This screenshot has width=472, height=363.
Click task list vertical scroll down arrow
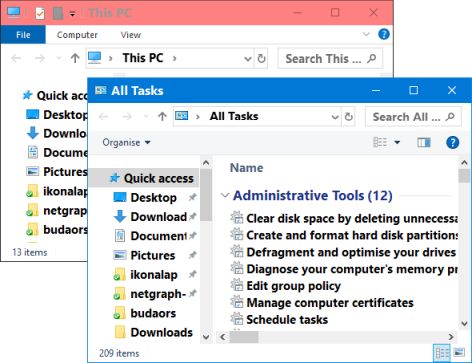pyautogui.click(x=464, y=323)
